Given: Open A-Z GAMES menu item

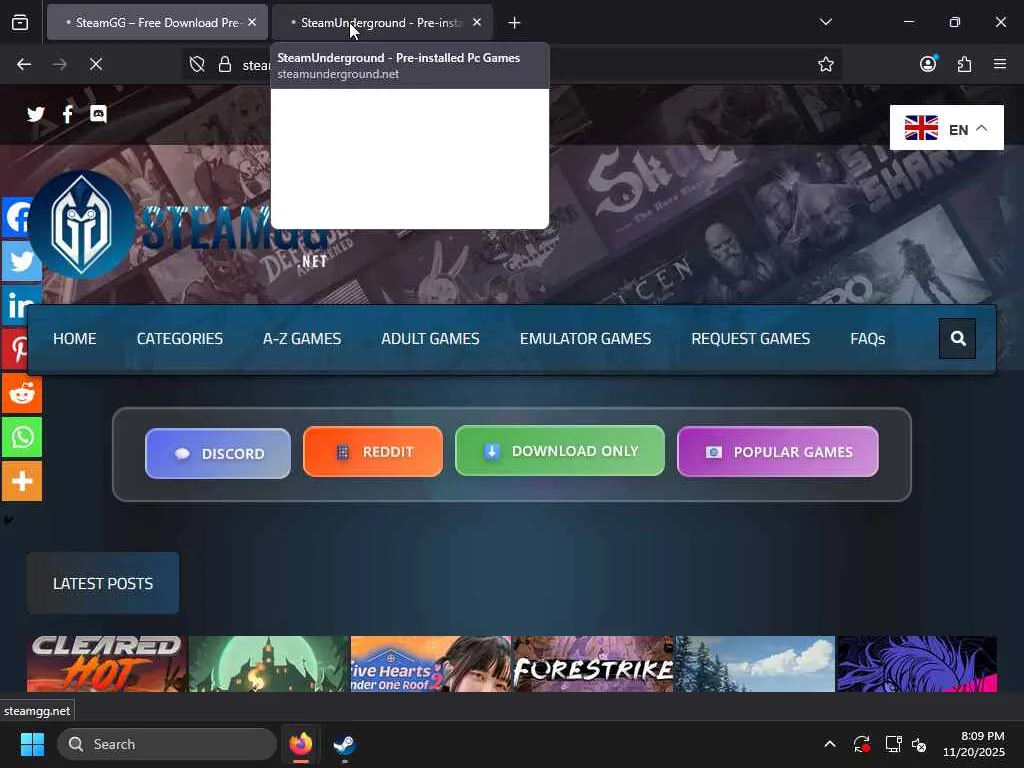Looking at the screenshot, I should [x=302, y=339].
